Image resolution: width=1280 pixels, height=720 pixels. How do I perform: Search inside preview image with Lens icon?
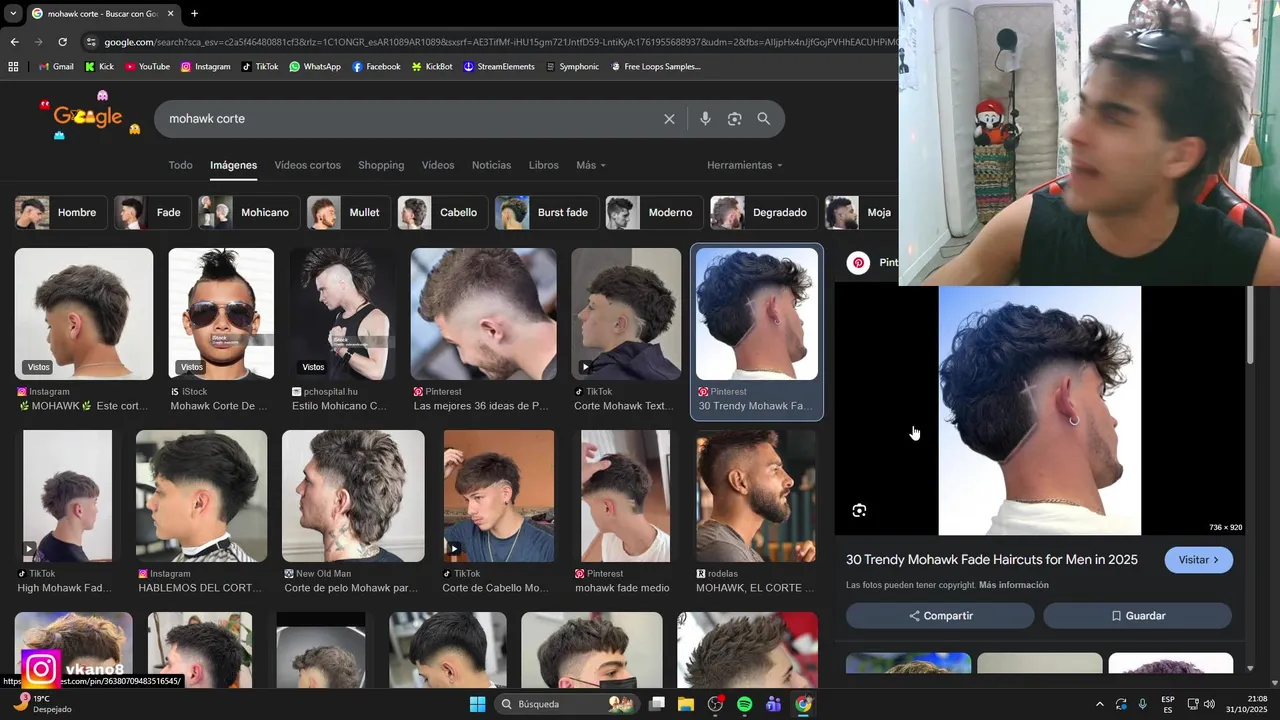tap(859, 511)
